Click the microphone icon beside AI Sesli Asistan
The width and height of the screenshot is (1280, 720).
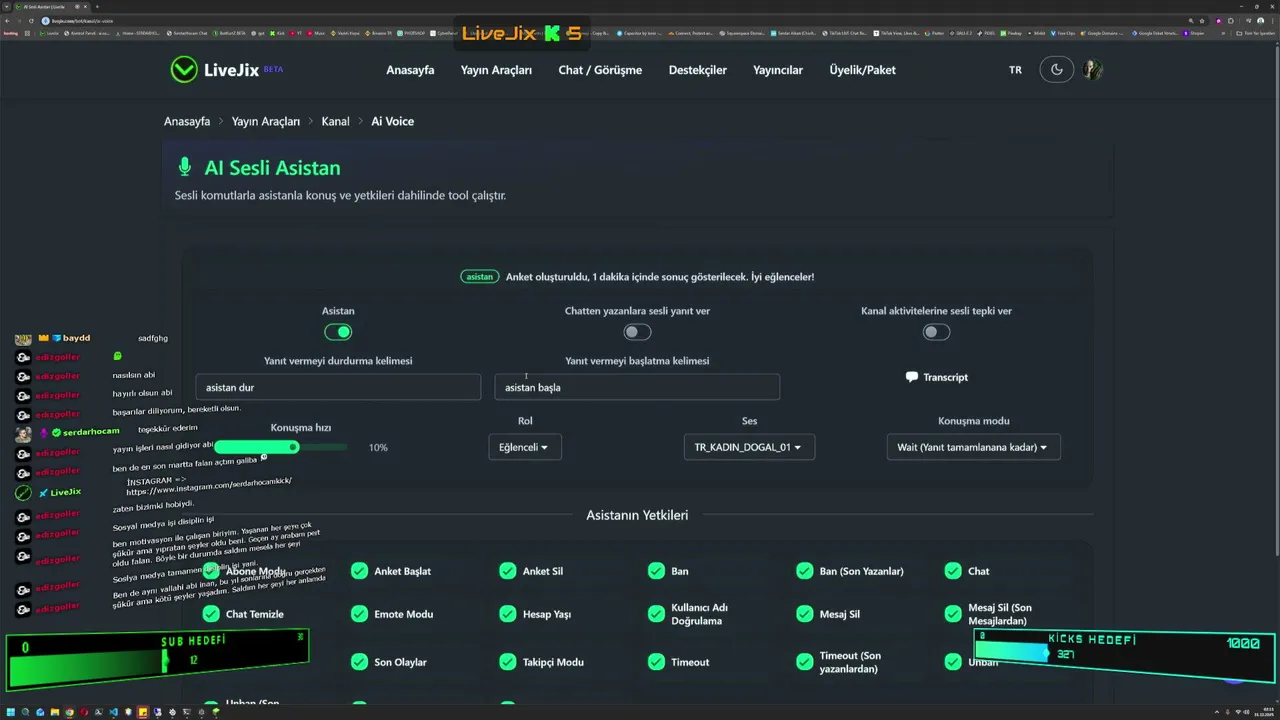pos(184,167)
